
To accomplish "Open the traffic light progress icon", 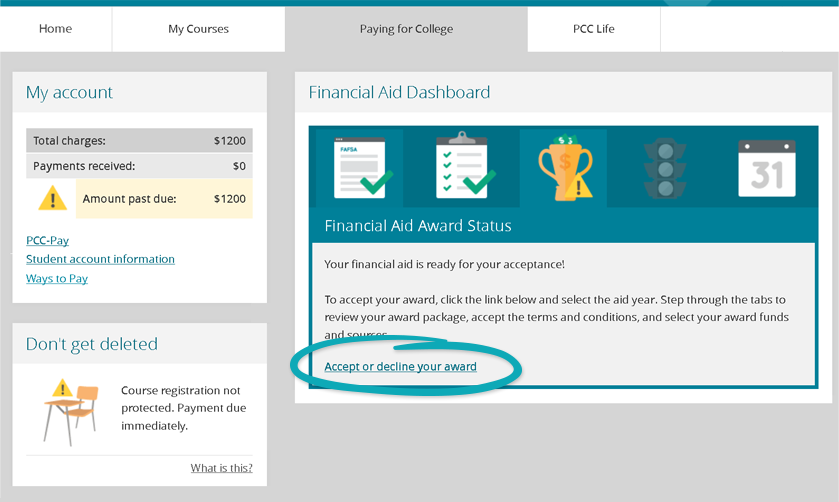I will 665,169.
